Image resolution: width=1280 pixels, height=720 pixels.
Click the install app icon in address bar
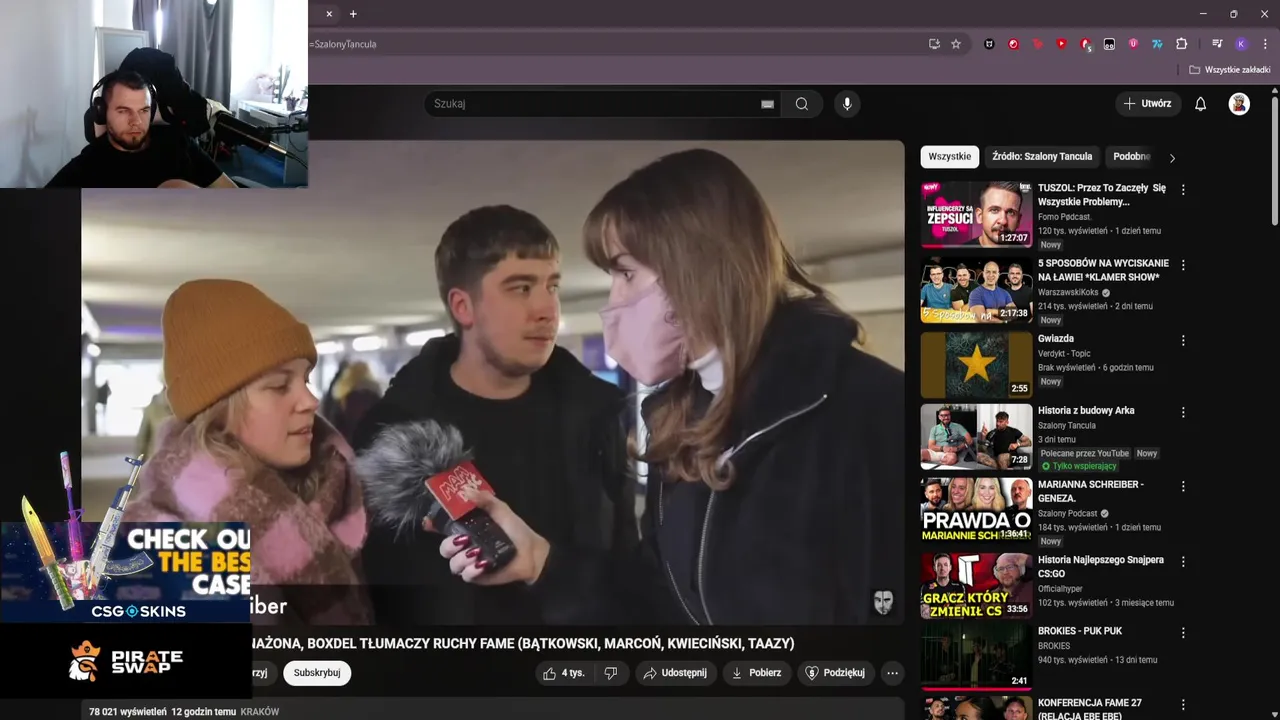(x=934, y=44)
